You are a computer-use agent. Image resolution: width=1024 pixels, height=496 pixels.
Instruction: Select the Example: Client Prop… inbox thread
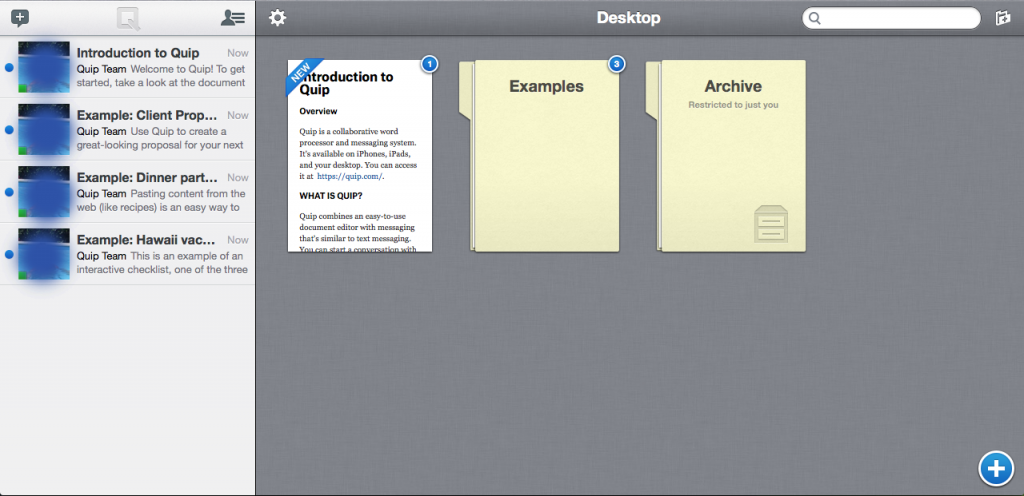[127, 129]
